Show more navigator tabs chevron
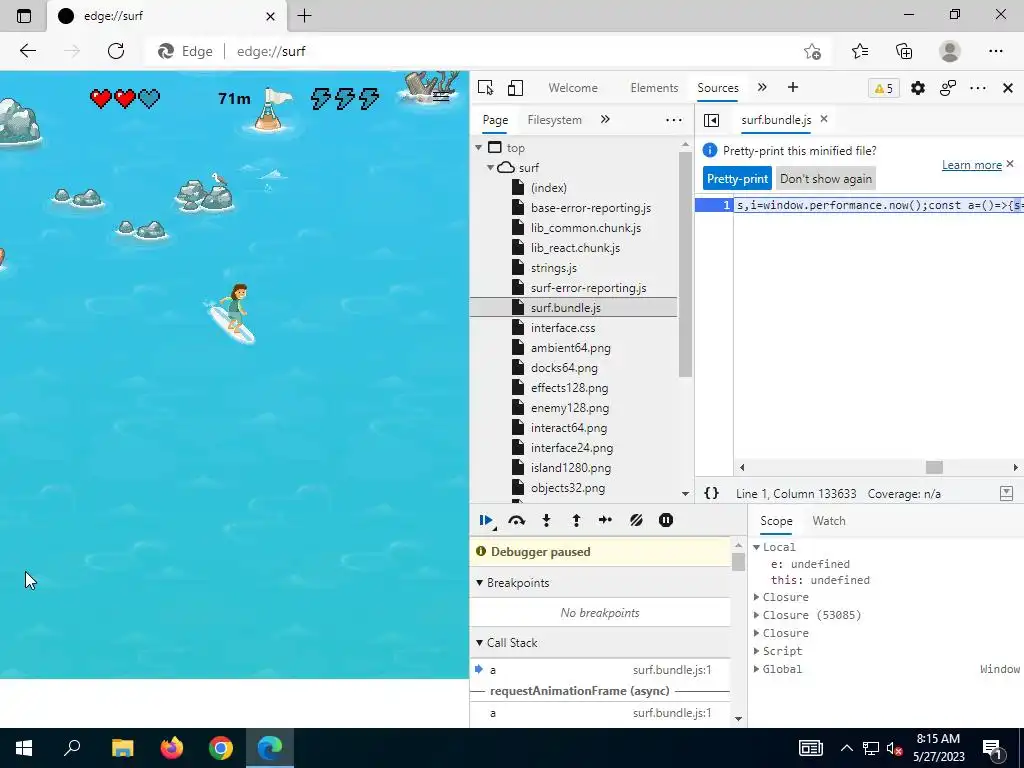1024x768 pixels. tap(605, 120)
